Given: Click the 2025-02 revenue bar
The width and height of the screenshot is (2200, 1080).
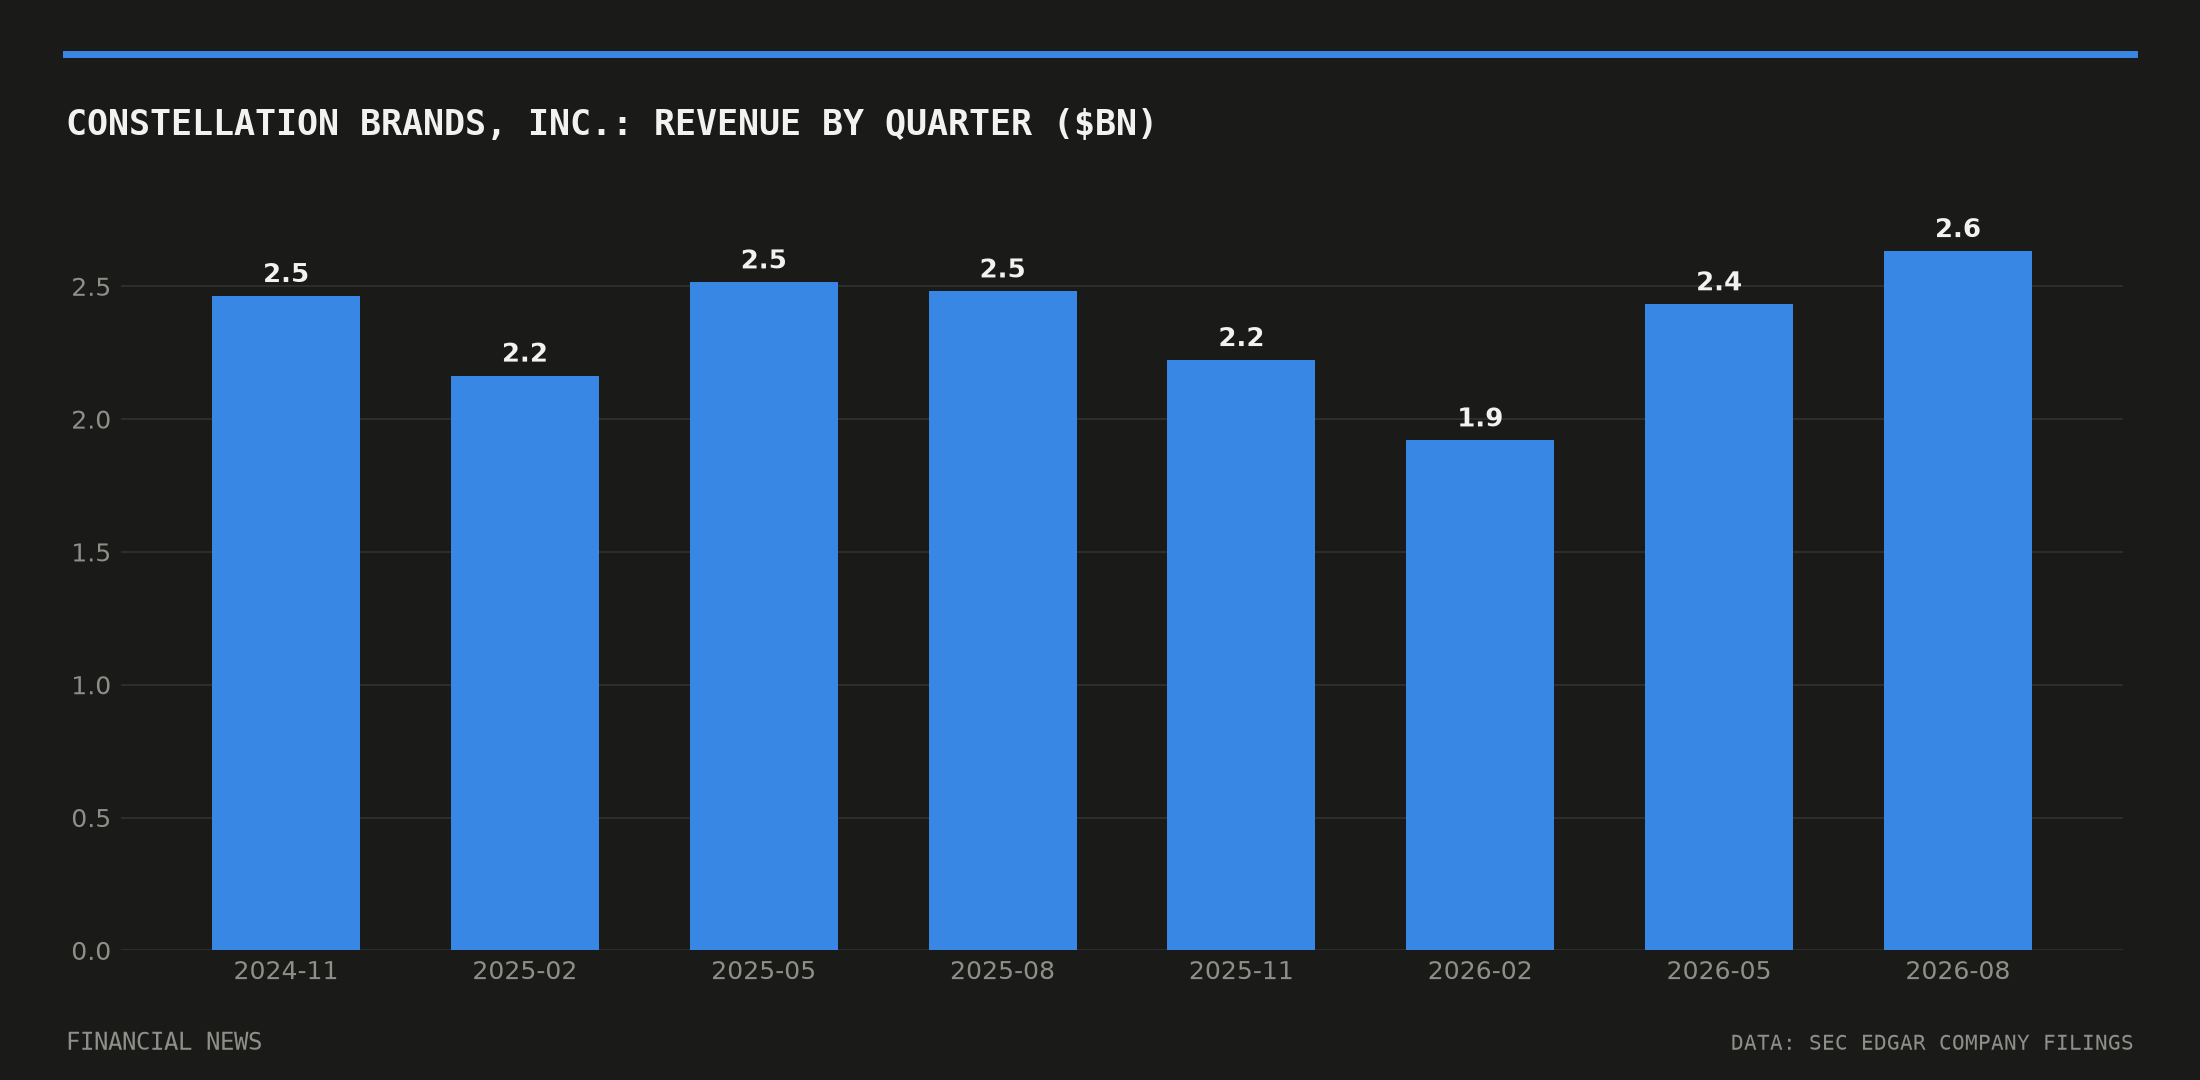Looking at the screenshot, I should click(525, 663).
